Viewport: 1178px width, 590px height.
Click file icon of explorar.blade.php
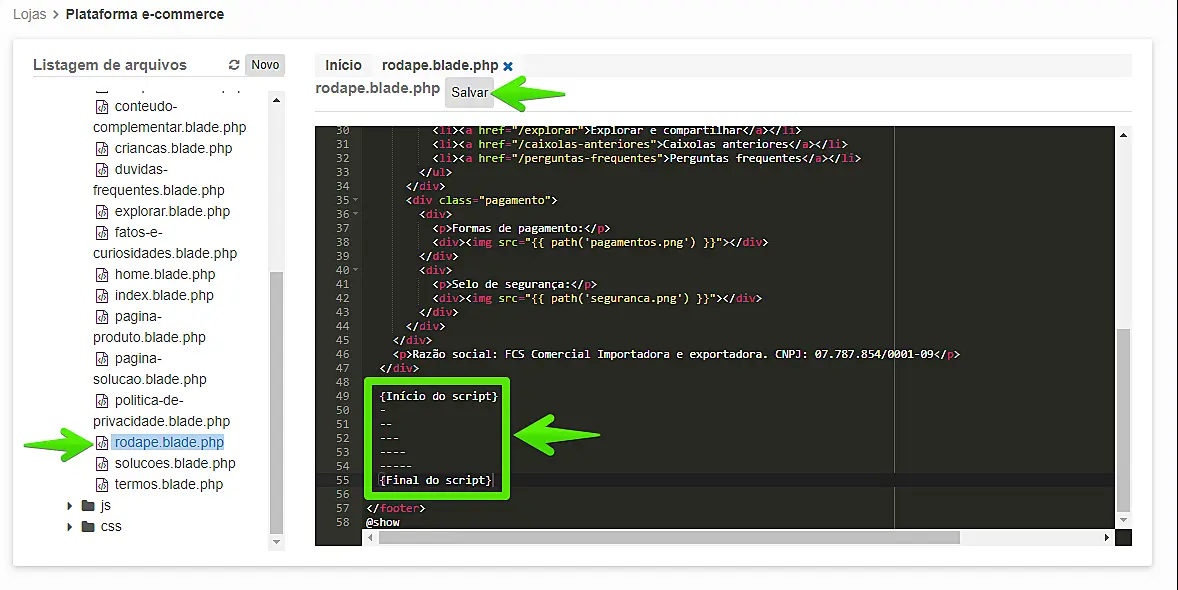pos(101,212)
